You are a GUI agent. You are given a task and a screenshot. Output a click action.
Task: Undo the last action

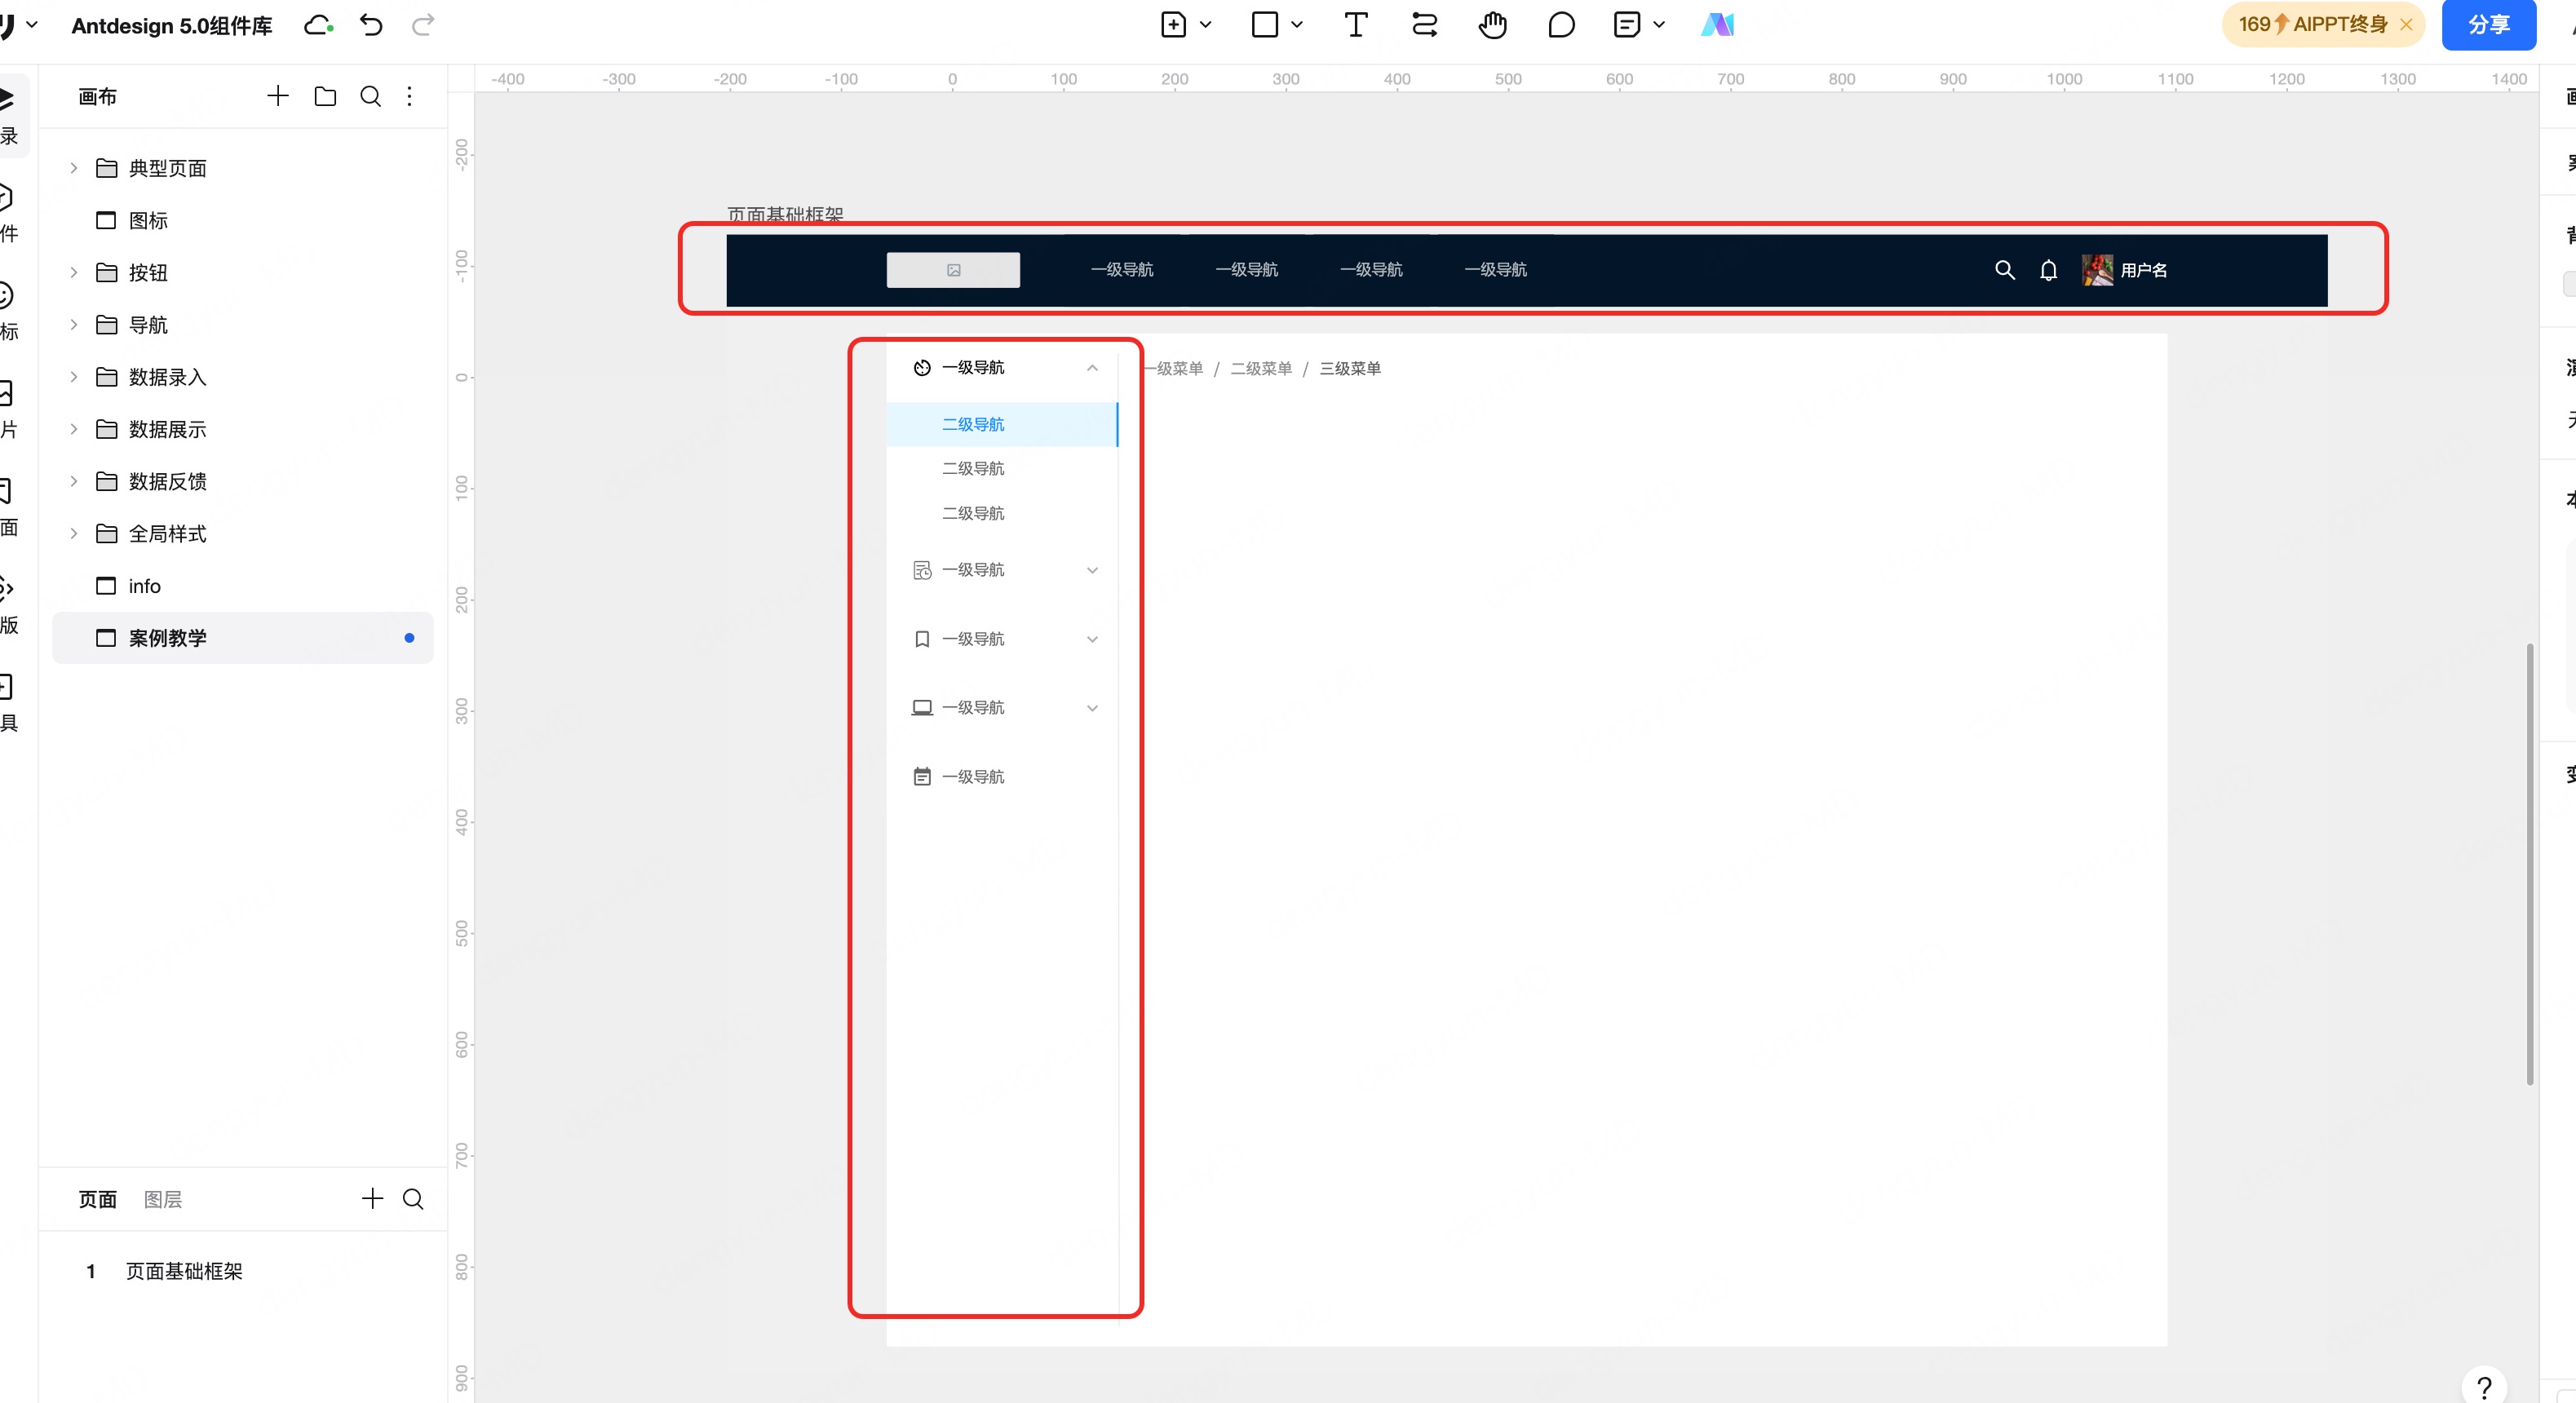(x=371, y=25)
